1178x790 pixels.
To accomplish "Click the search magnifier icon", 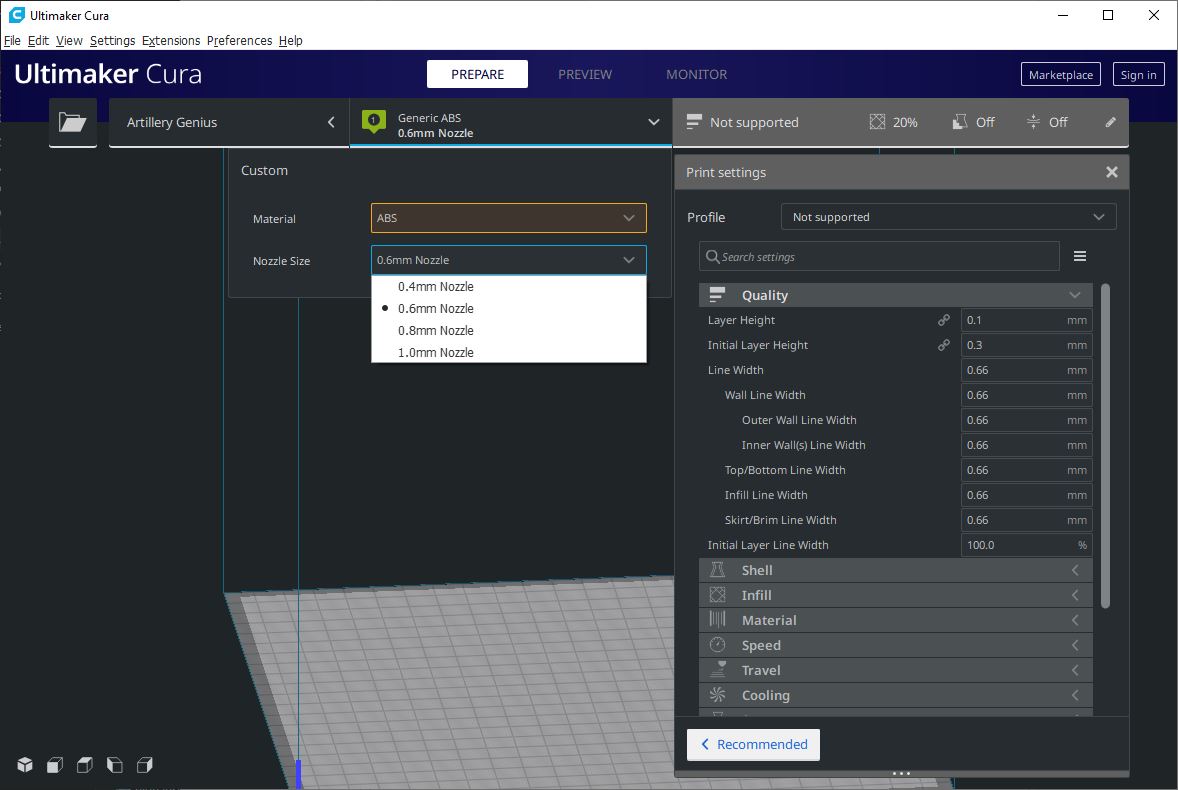I will pos(712,256).
